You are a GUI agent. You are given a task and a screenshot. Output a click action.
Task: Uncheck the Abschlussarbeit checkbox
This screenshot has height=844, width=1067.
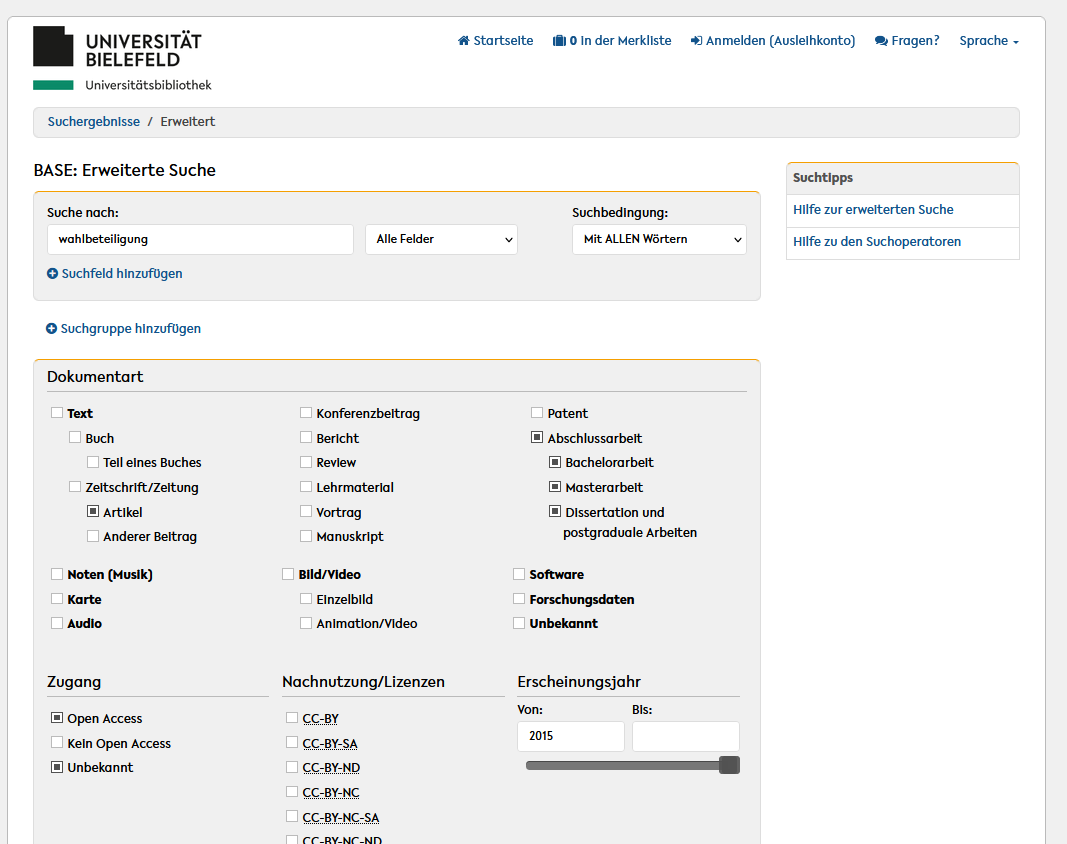coord(537,437)
